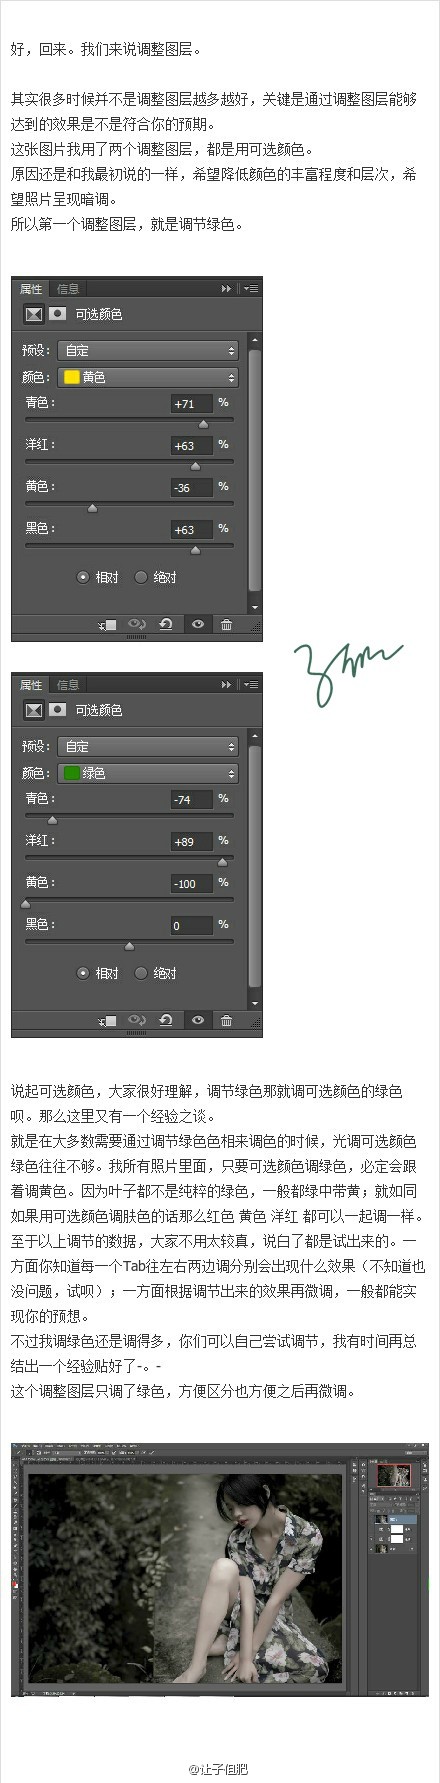The image size is (440, 1783).
Task: Click reset adjustment icon in 绿色 panel footer
Action: tap(166, 1020)
